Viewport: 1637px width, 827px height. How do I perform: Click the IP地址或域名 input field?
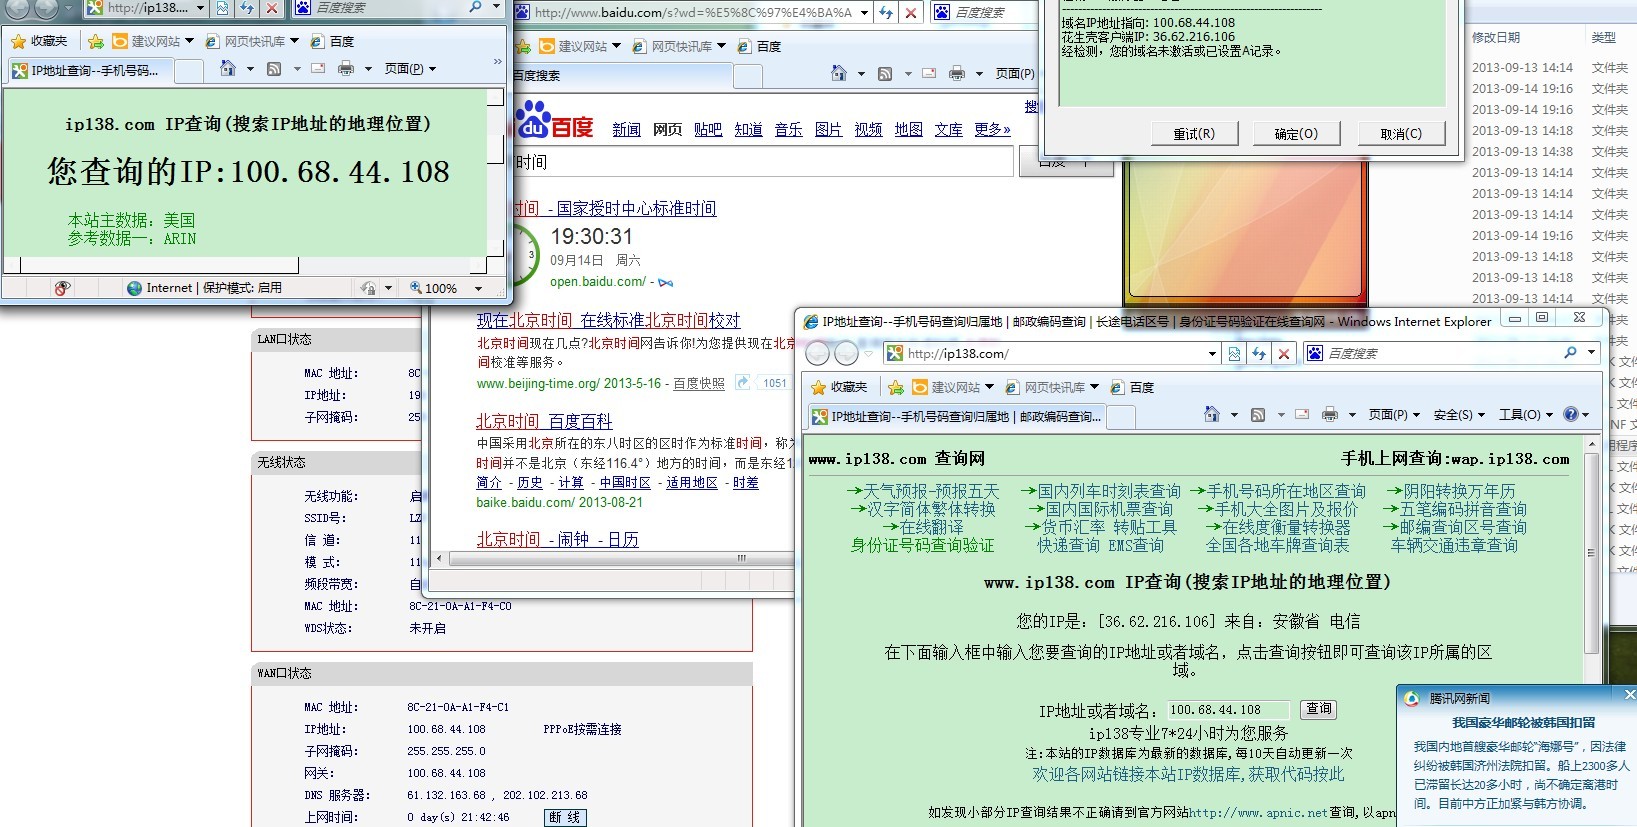click(x=1229, y=710)
